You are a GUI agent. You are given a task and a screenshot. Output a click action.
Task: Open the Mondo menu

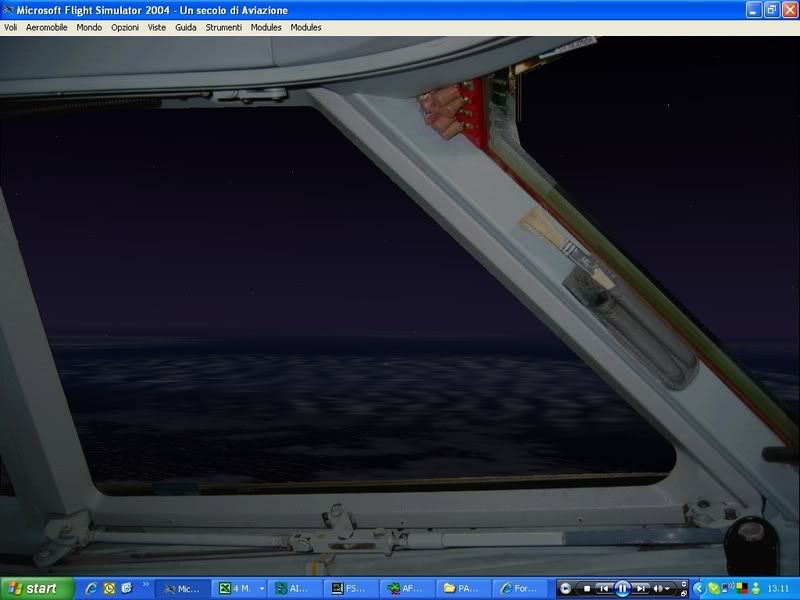click(89, 28)
